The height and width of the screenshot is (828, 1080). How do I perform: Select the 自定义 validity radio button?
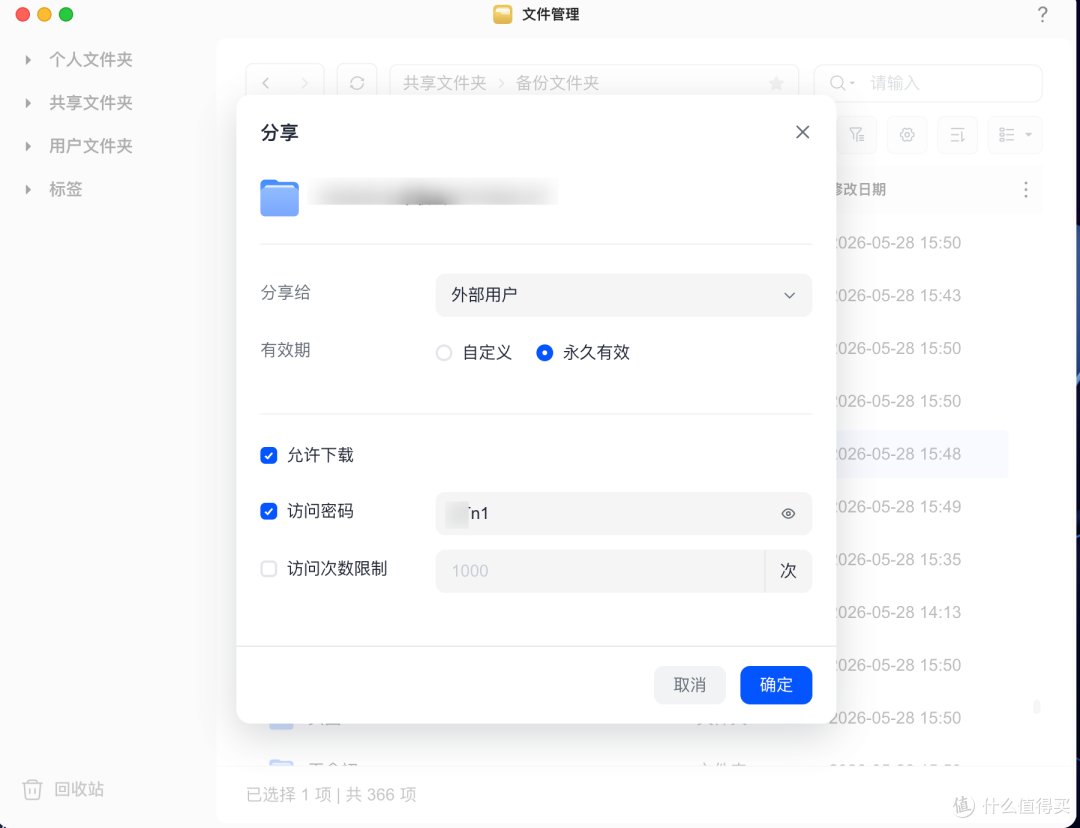click(444, 353)
